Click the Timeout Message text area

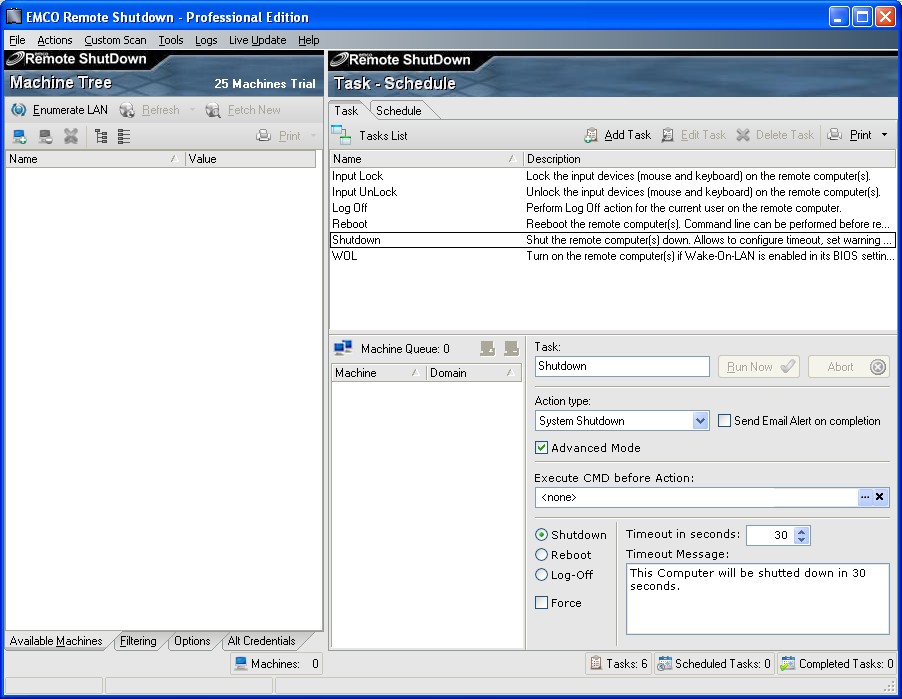click(x=758, y=599)
